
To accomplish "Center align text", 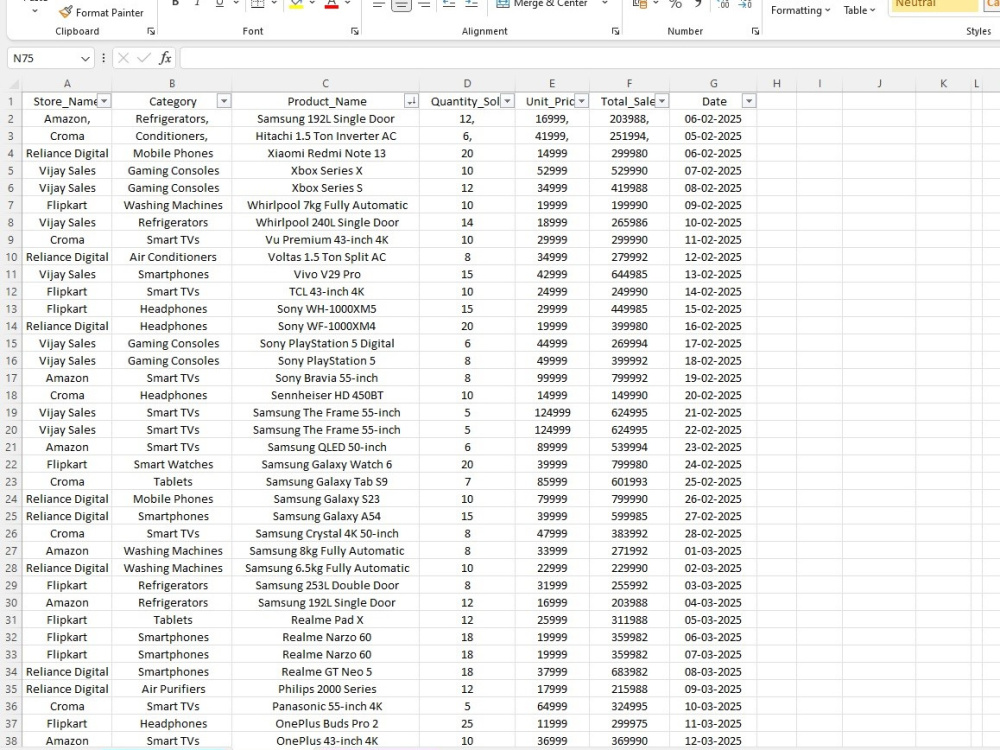I will pyautogui.click(x=401, y=4).
